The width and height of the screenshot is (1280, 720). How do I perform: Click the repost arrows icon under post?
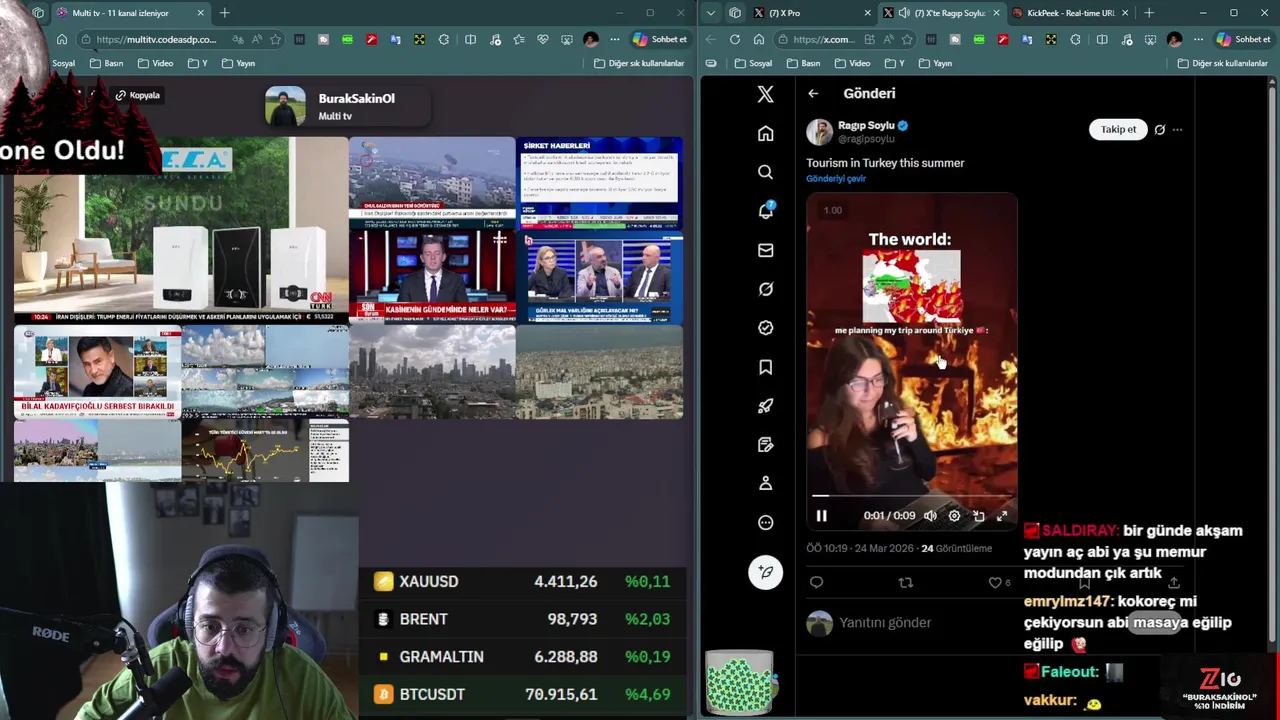click(906, 582)
